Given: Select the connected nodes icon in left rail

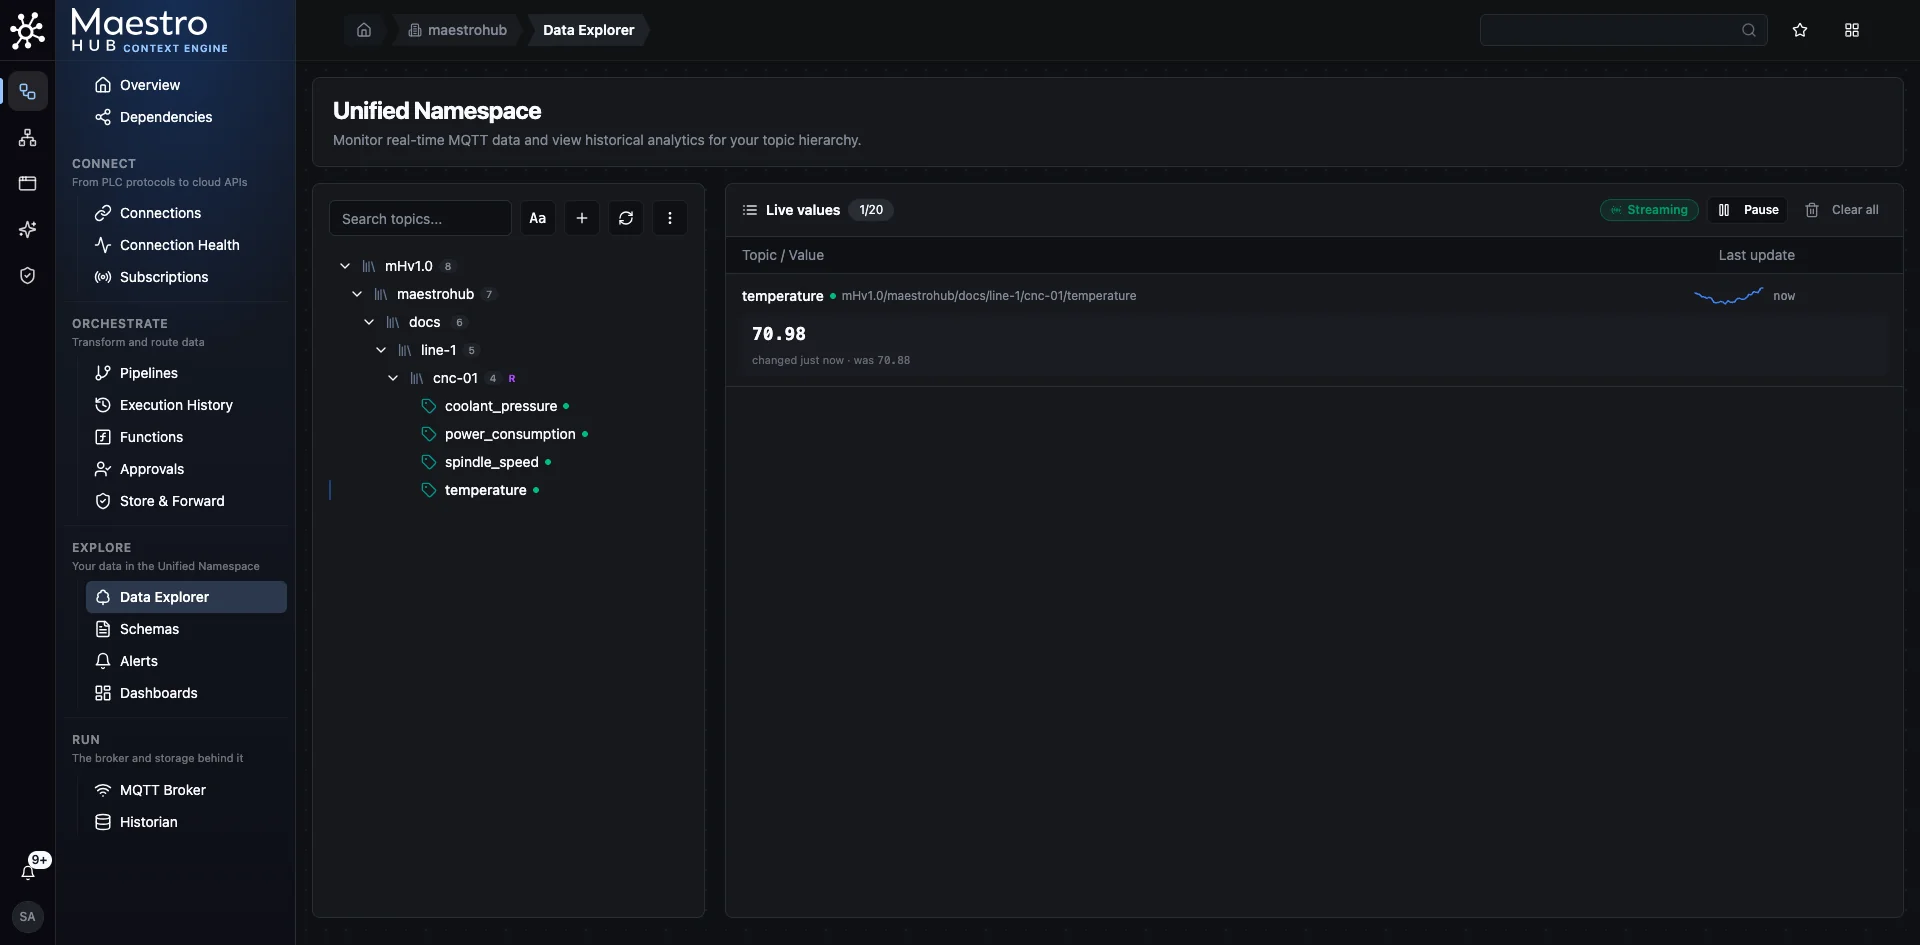Looking at the screenshot, I should pyautogui.click(x=27, y=92).
